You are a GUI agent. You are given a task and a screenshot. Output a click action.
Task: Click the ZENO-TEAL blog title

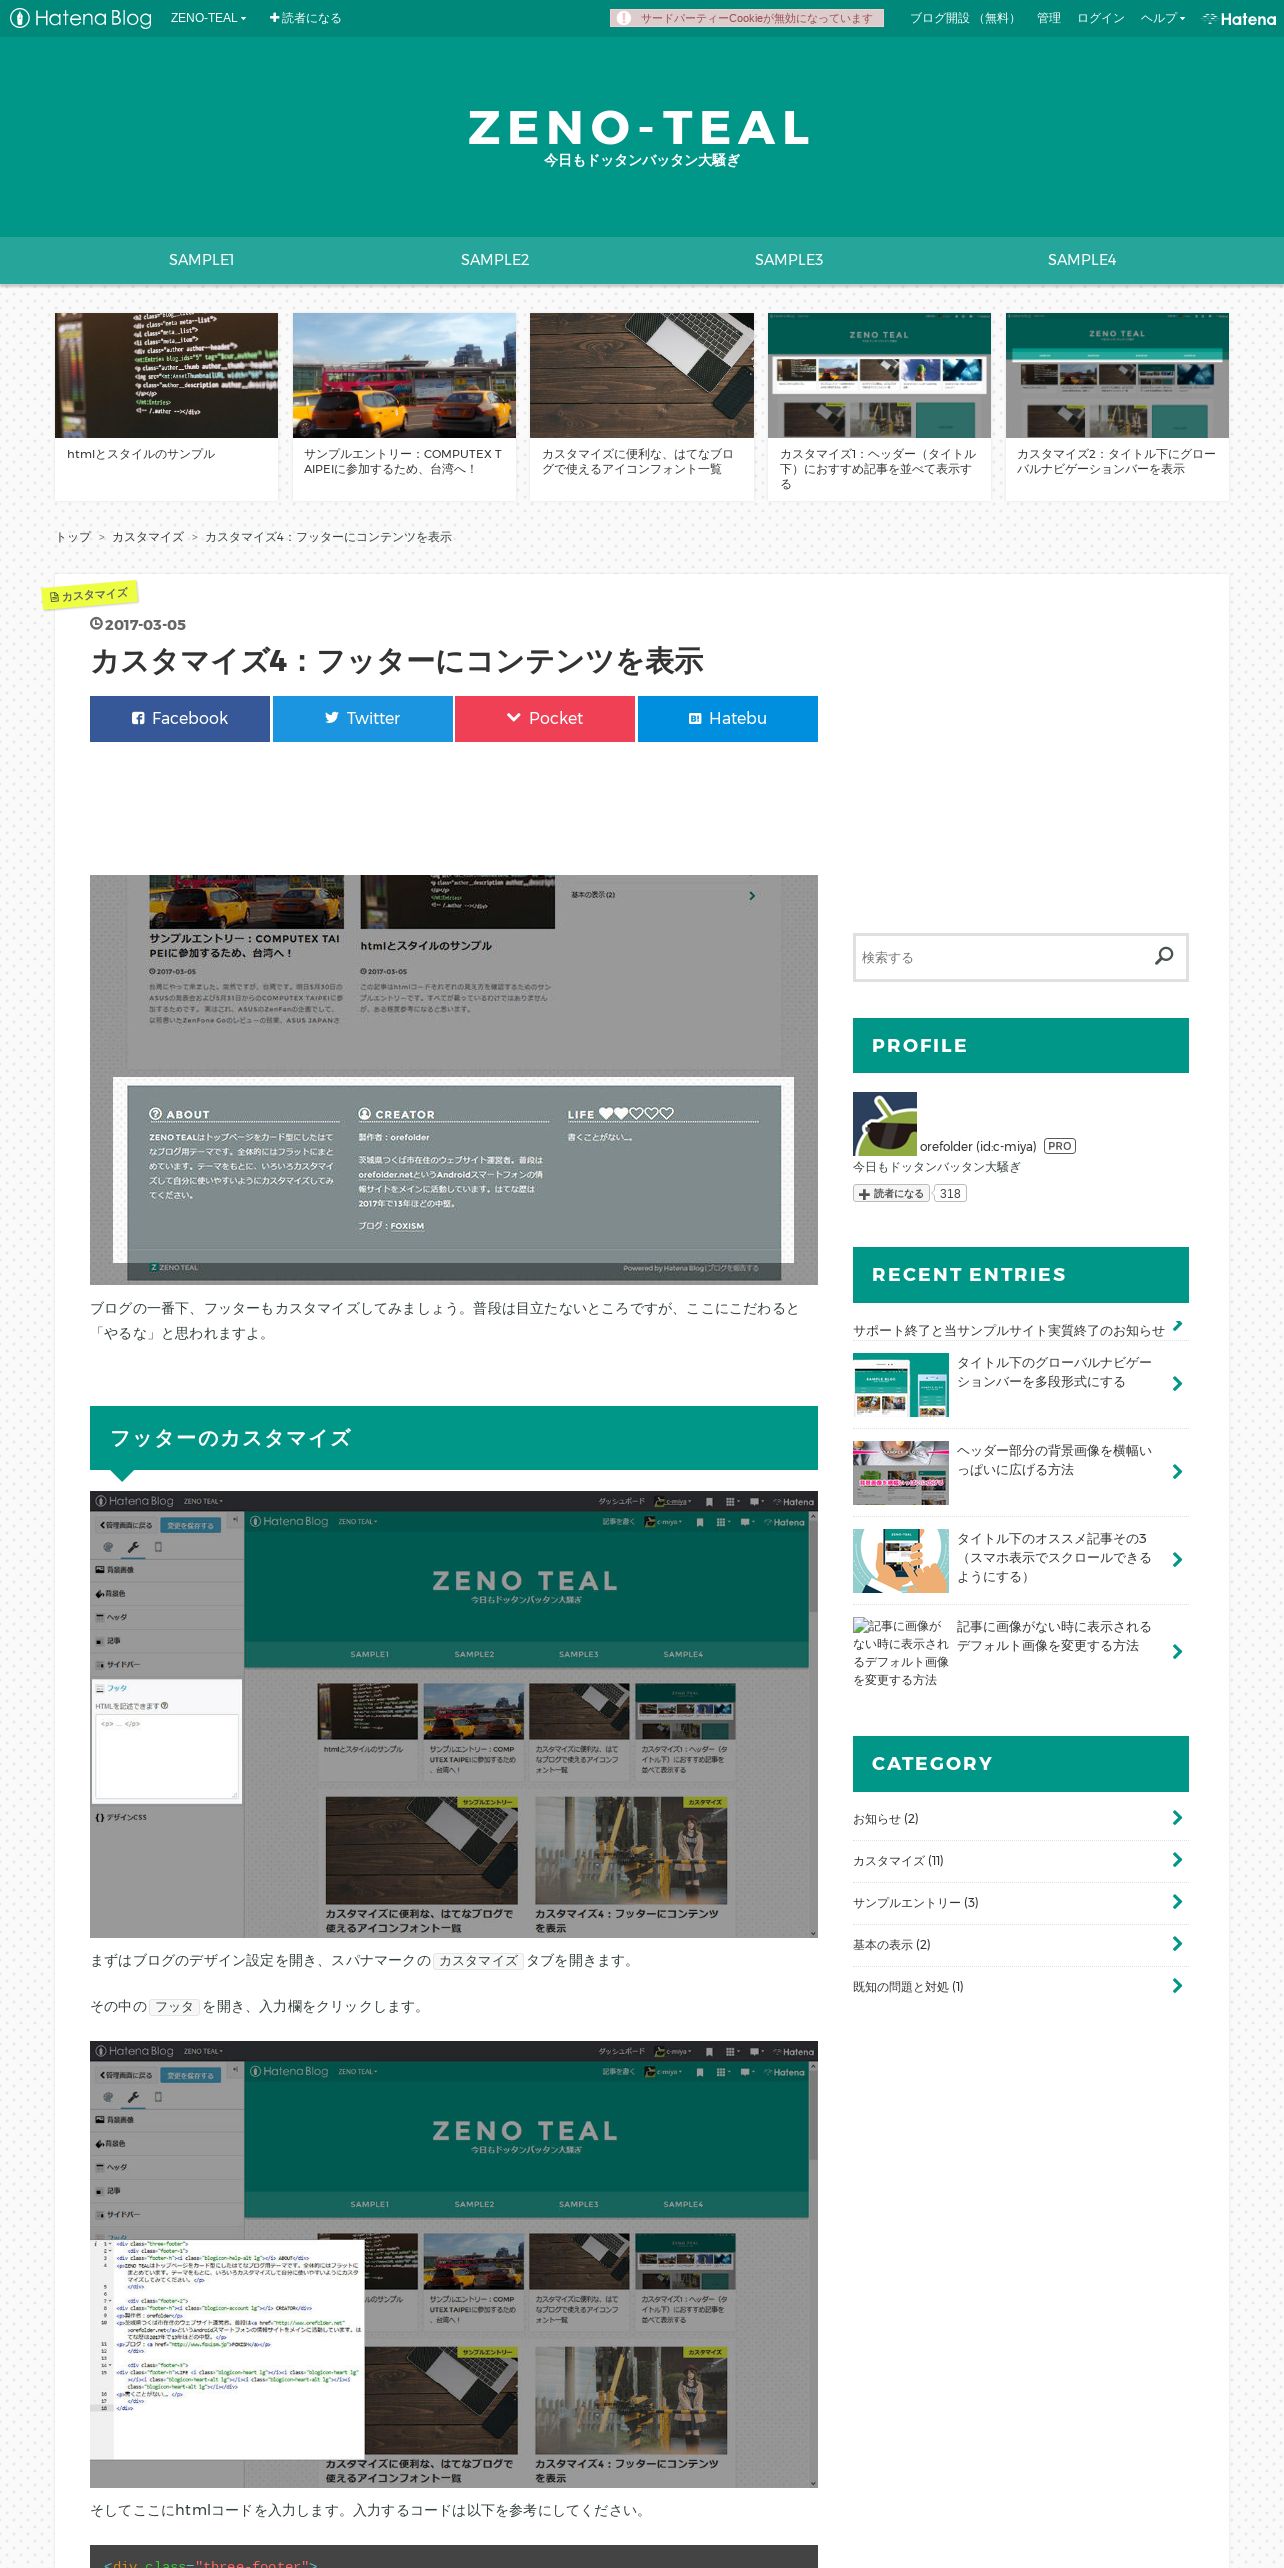640,128
